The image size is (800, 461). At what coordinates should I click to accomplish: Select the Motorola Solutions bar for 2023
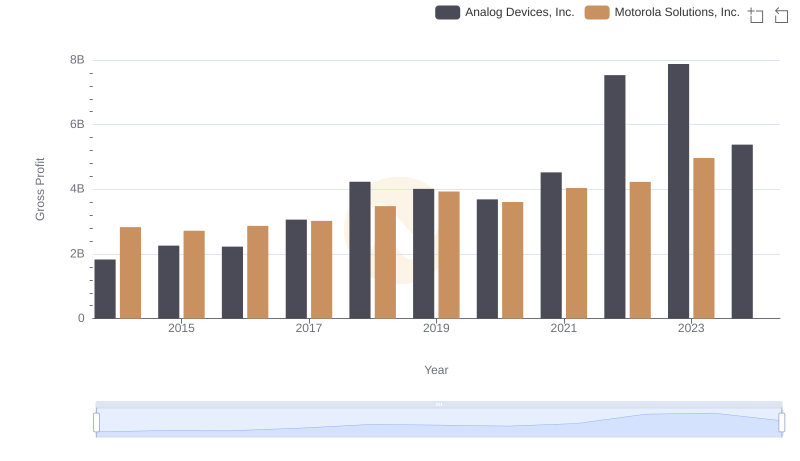click(704, 238)
